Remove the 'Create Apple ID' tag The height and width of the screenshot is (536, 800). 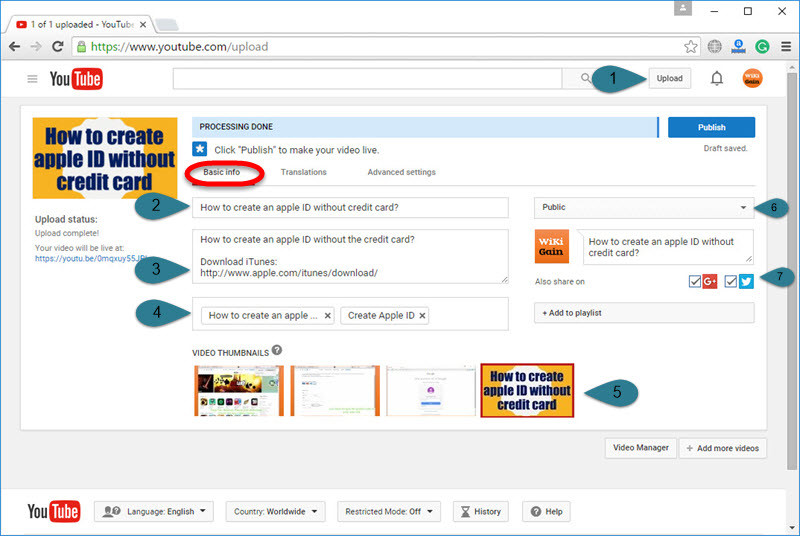[422, 316]
